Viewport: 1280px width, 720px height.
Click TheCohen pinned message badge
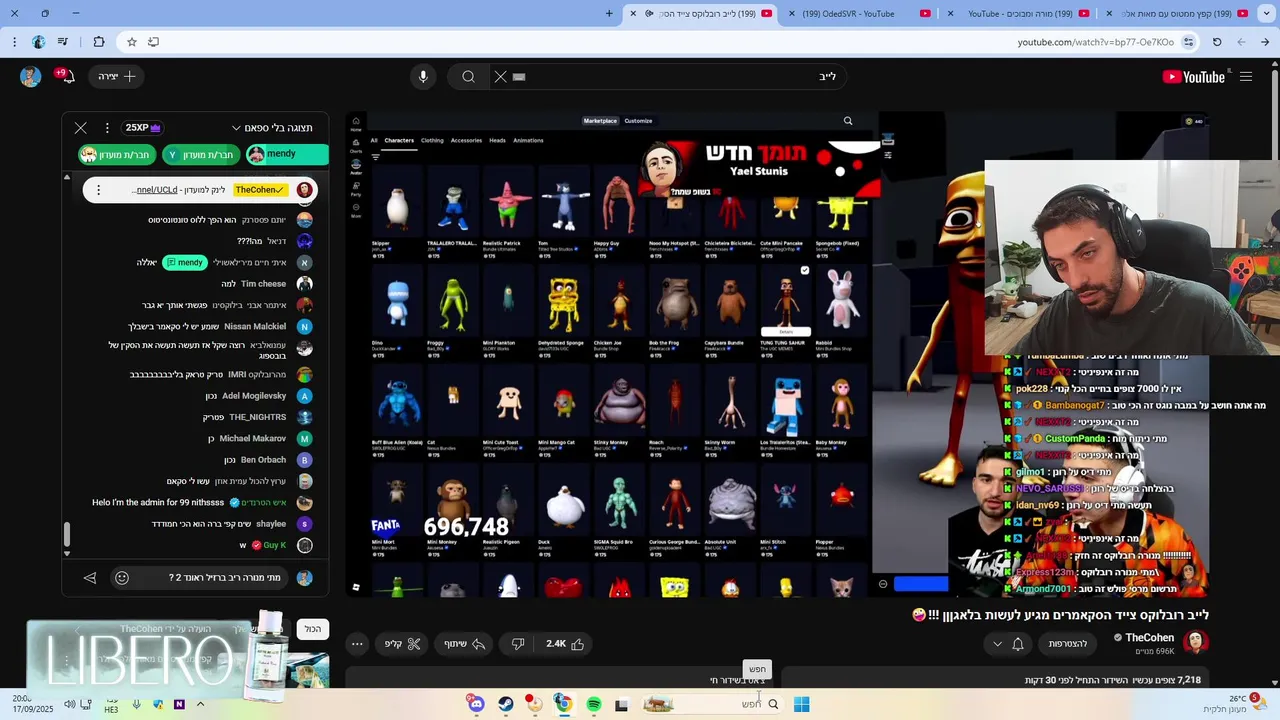(259, 189)
